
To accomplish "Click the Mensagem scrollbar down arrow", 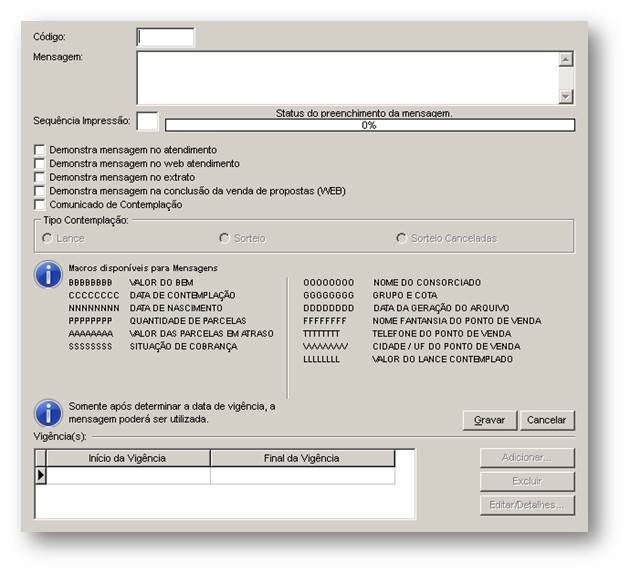I will [566, 96].
